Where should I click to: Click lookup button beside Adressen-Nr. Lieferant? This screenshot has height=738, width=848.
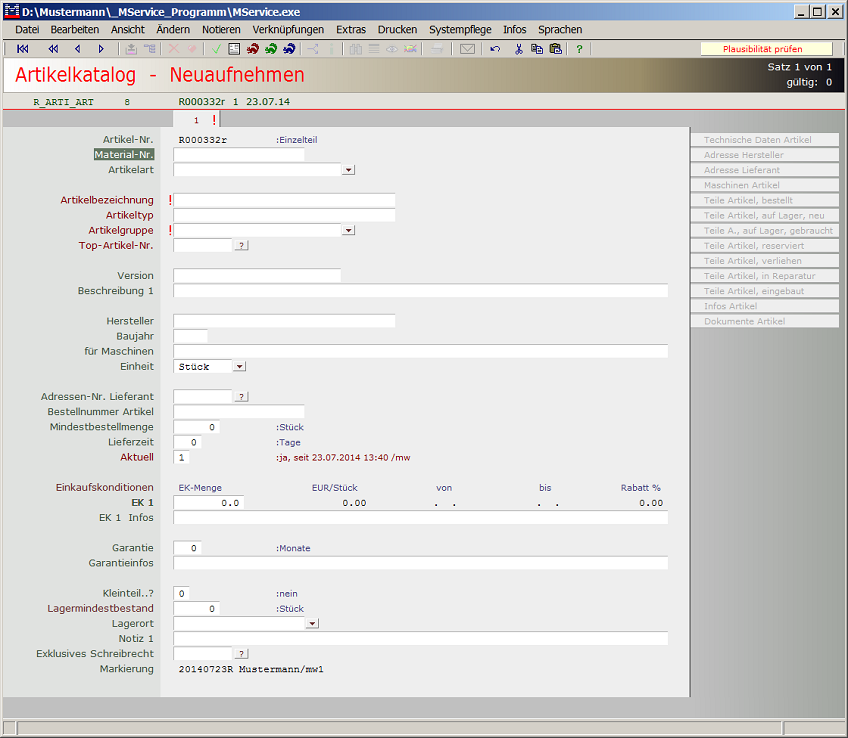(241, 397)
